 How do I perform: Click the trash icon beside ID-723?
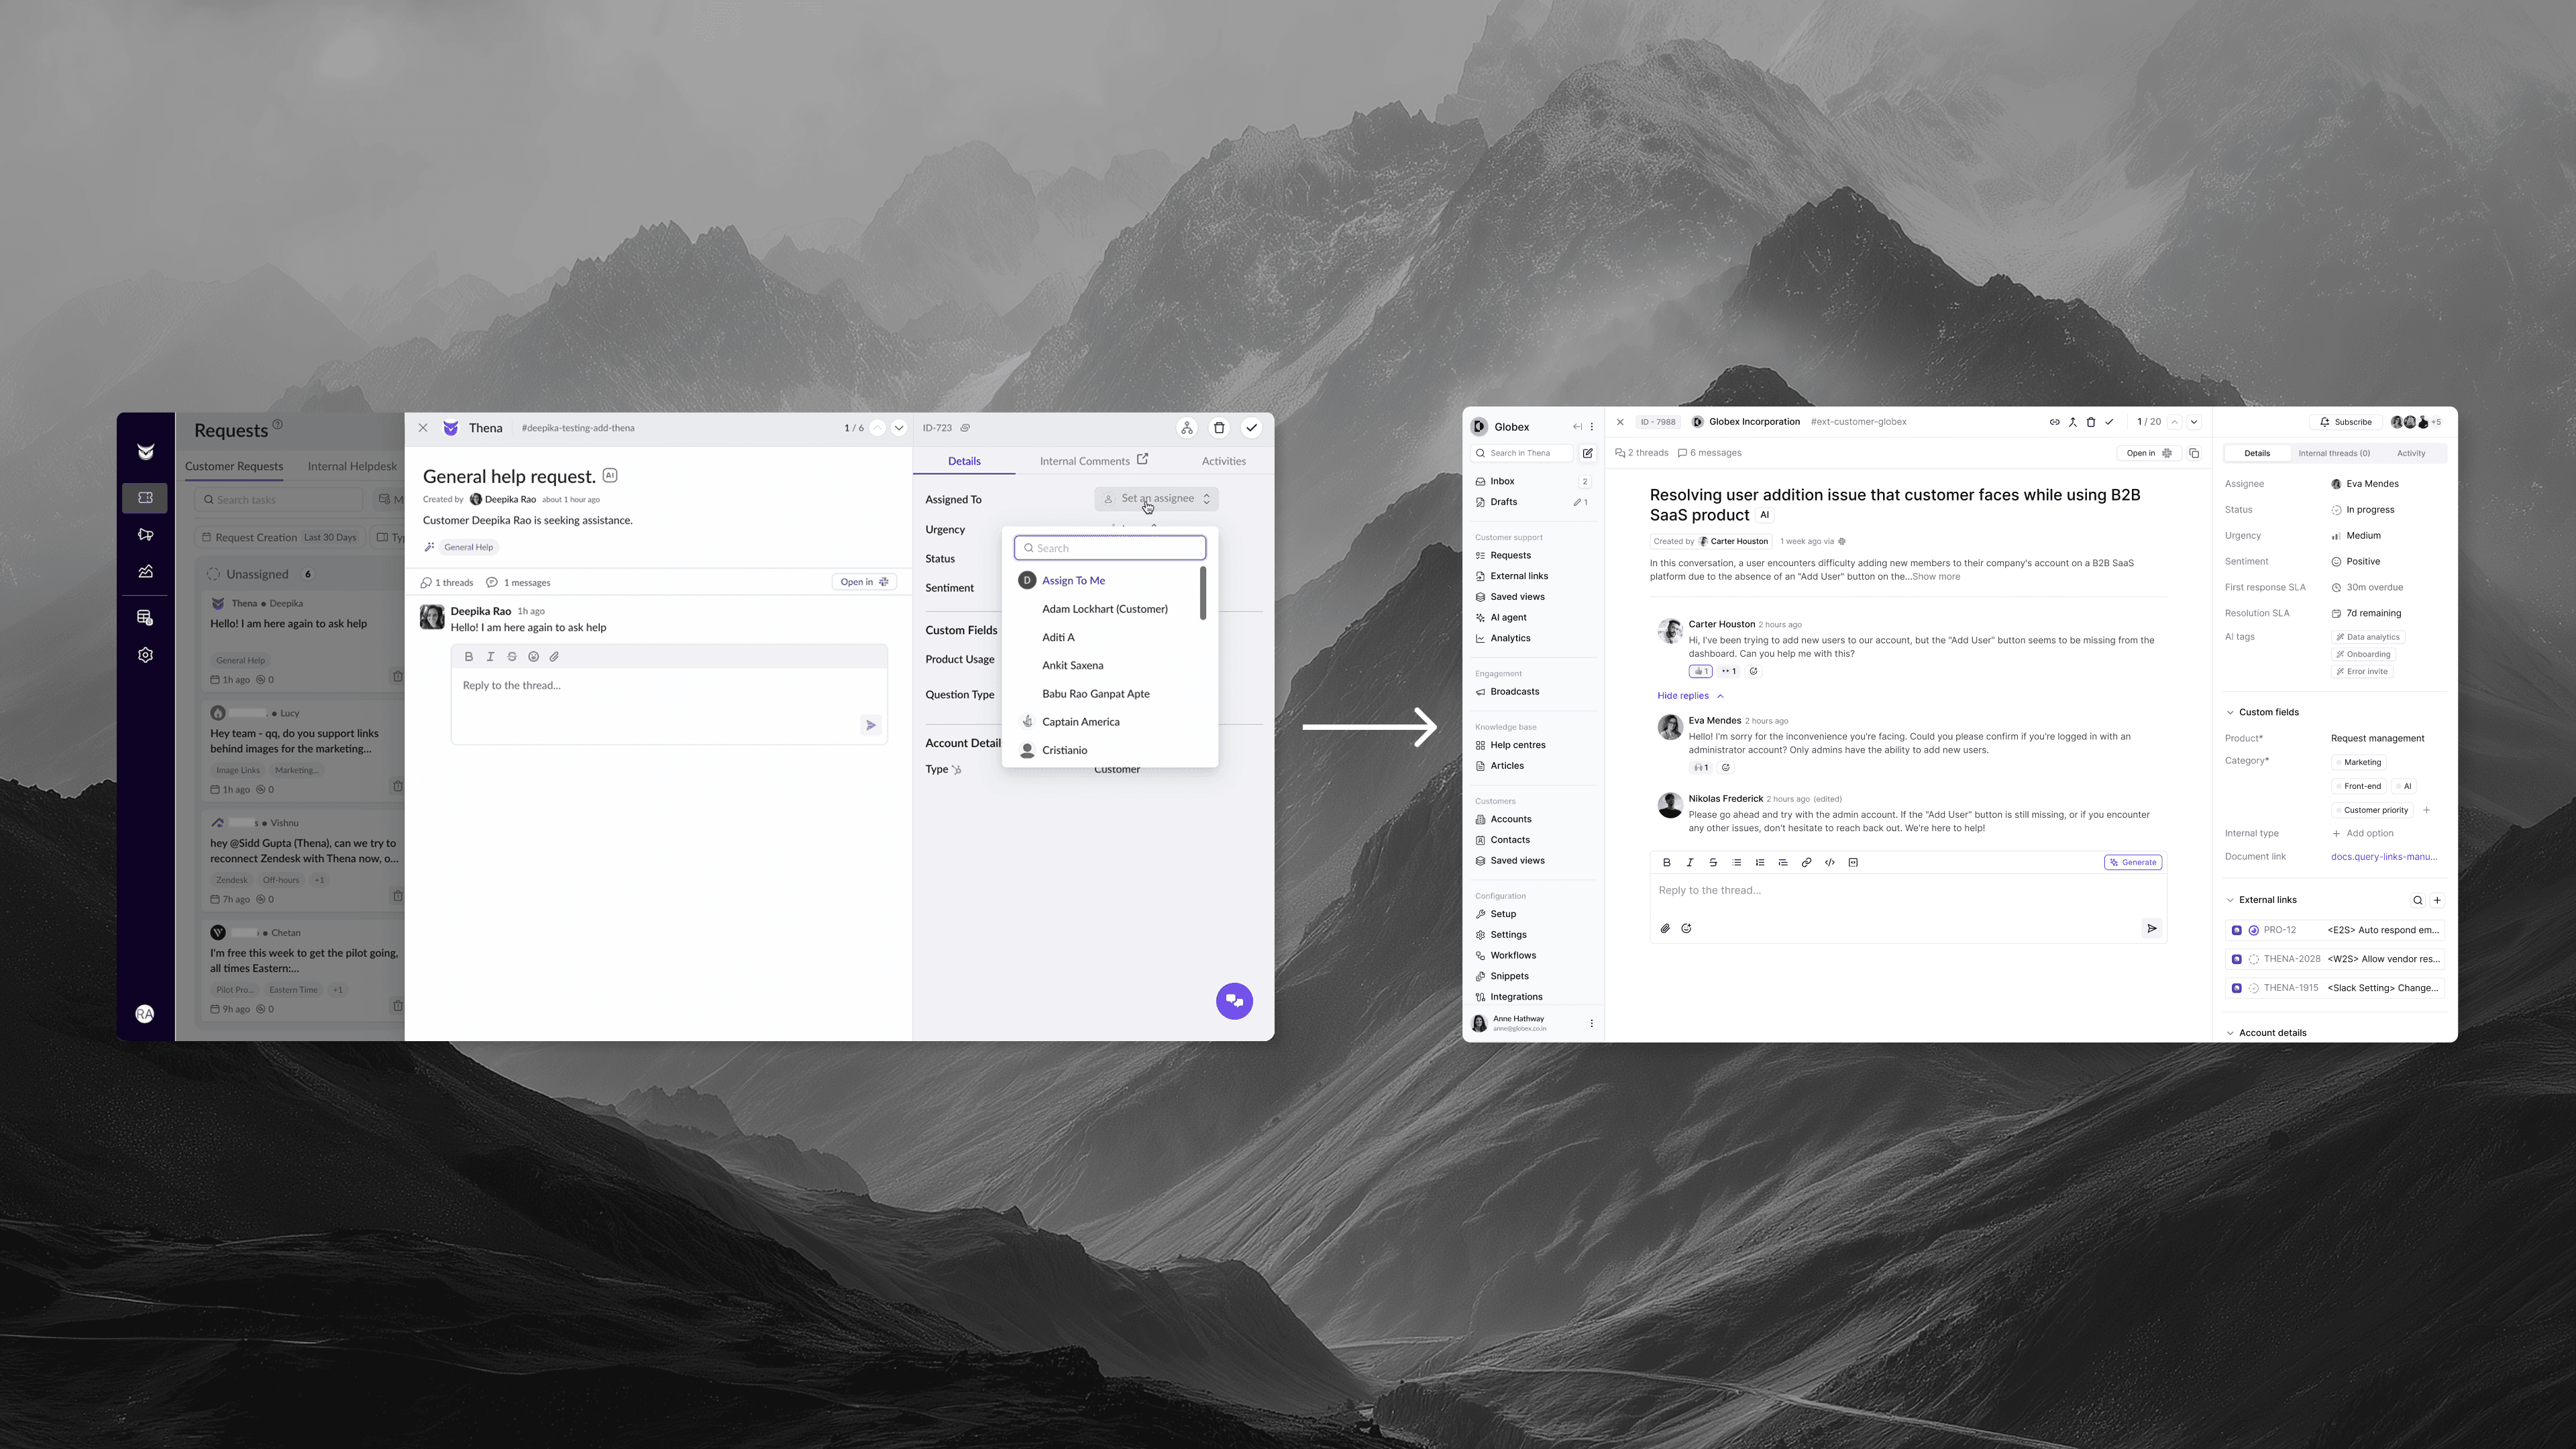pyautogui.click(x=1219, y=428)
